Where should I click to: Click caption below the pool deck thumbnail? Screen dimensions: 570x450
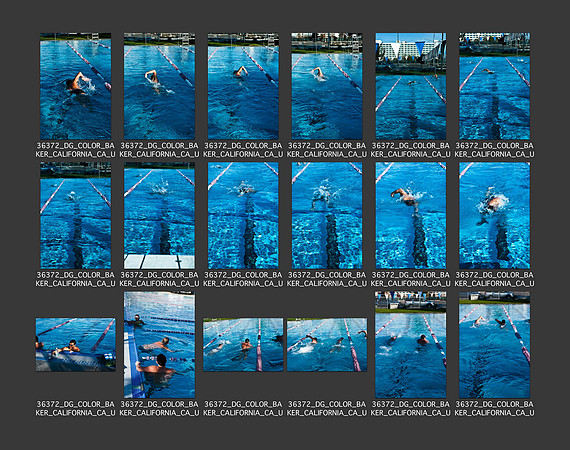[x=159, y=279]
